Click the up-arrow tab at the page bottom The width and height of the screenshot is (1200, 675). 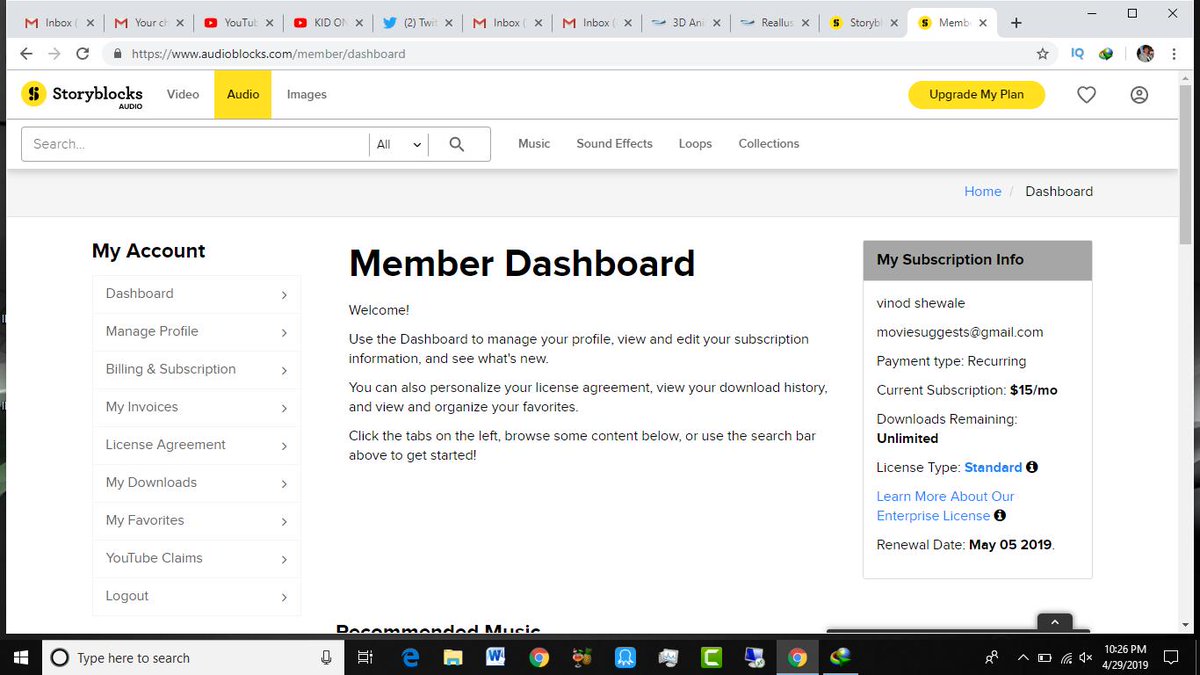coord(1054,622)
